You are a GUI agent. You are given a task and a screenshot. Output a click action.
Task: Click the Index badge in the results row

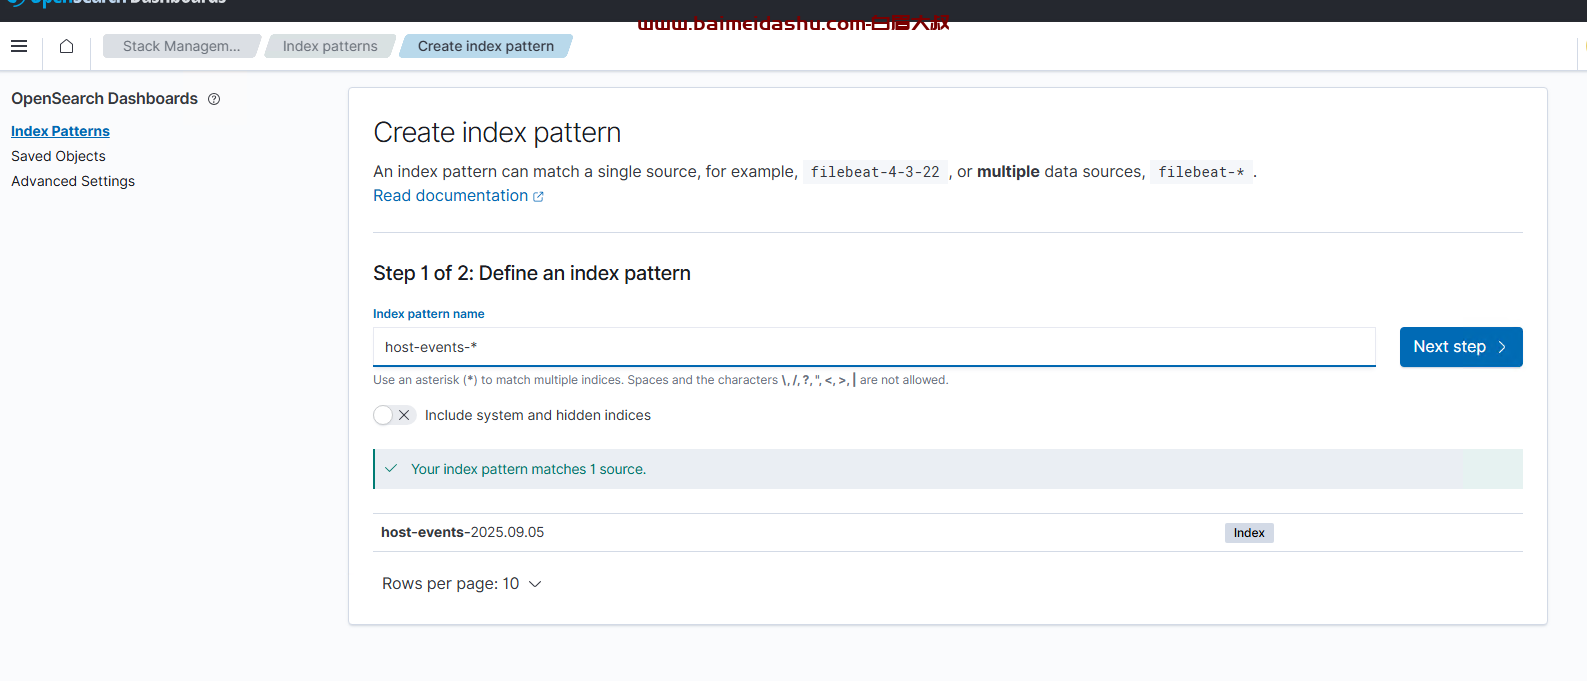click(x=1249, y=533)
